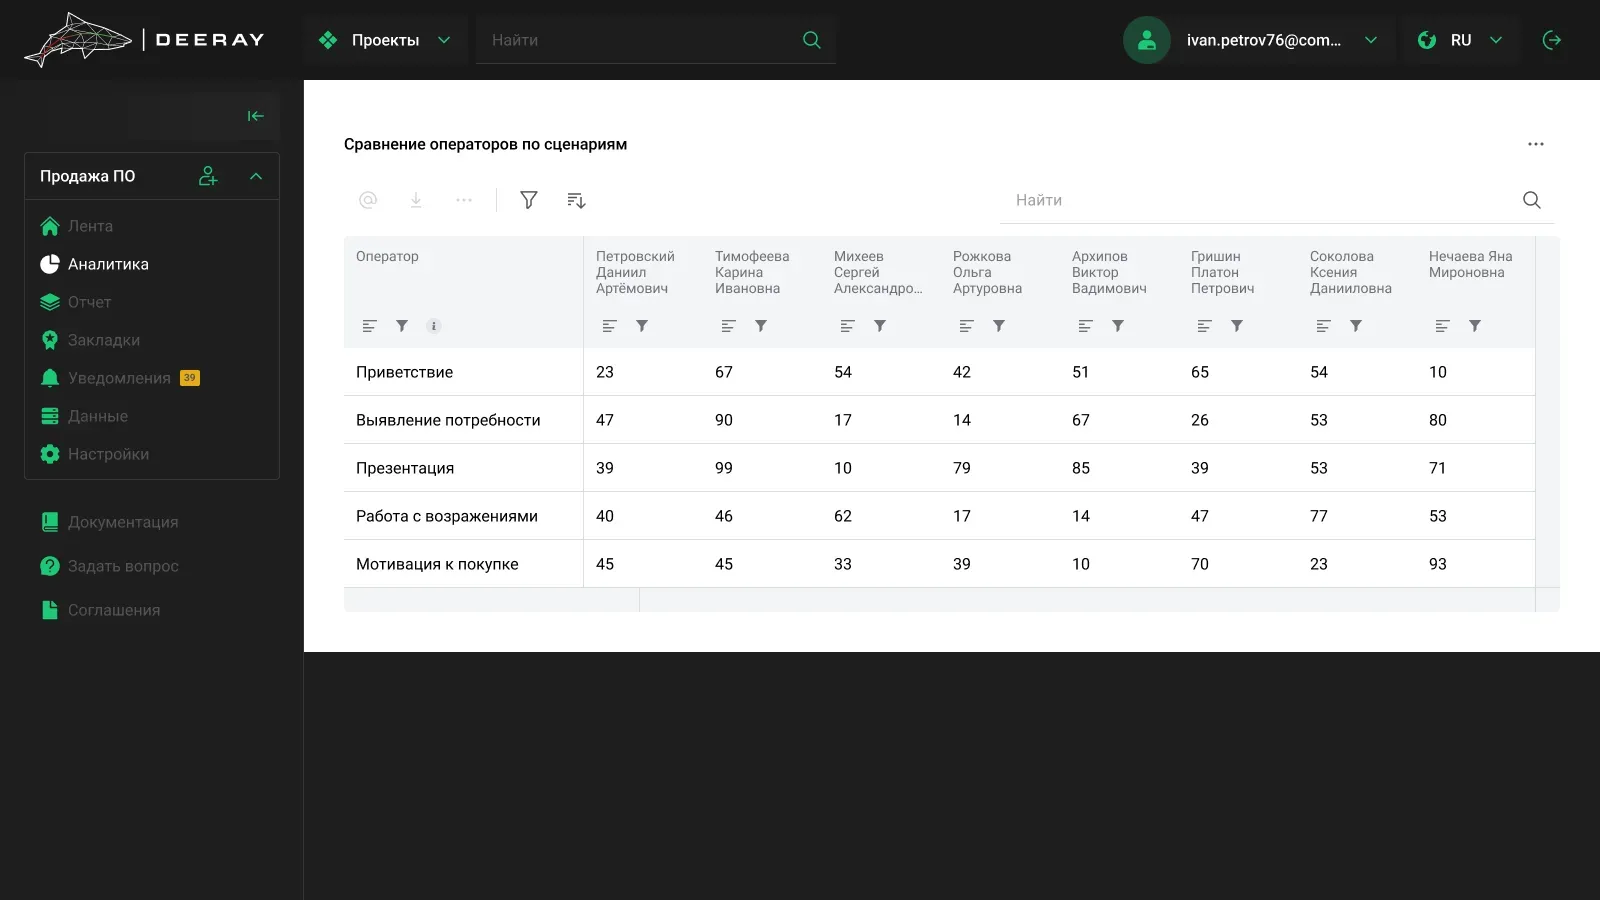Click the download icon in table toolbar

(x=416, y=200)
